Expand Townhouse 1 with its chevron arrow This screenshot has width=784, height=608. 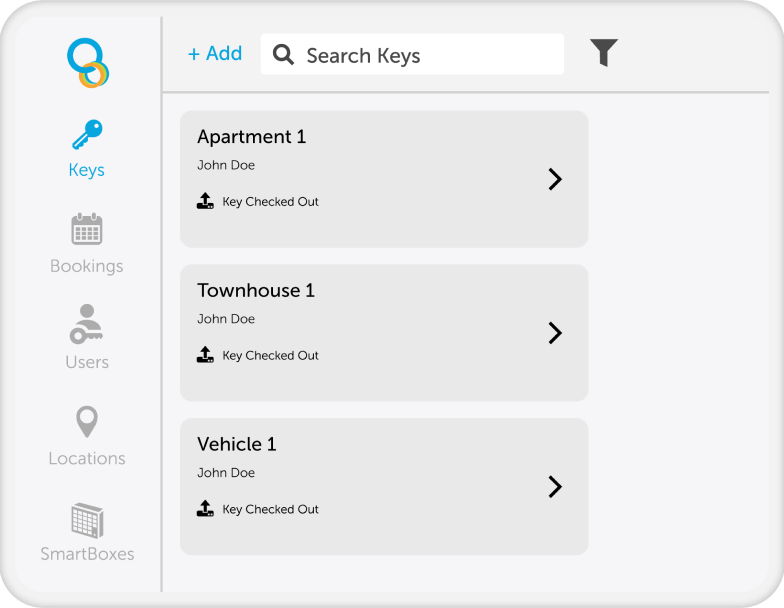click(x=555, y=332)
